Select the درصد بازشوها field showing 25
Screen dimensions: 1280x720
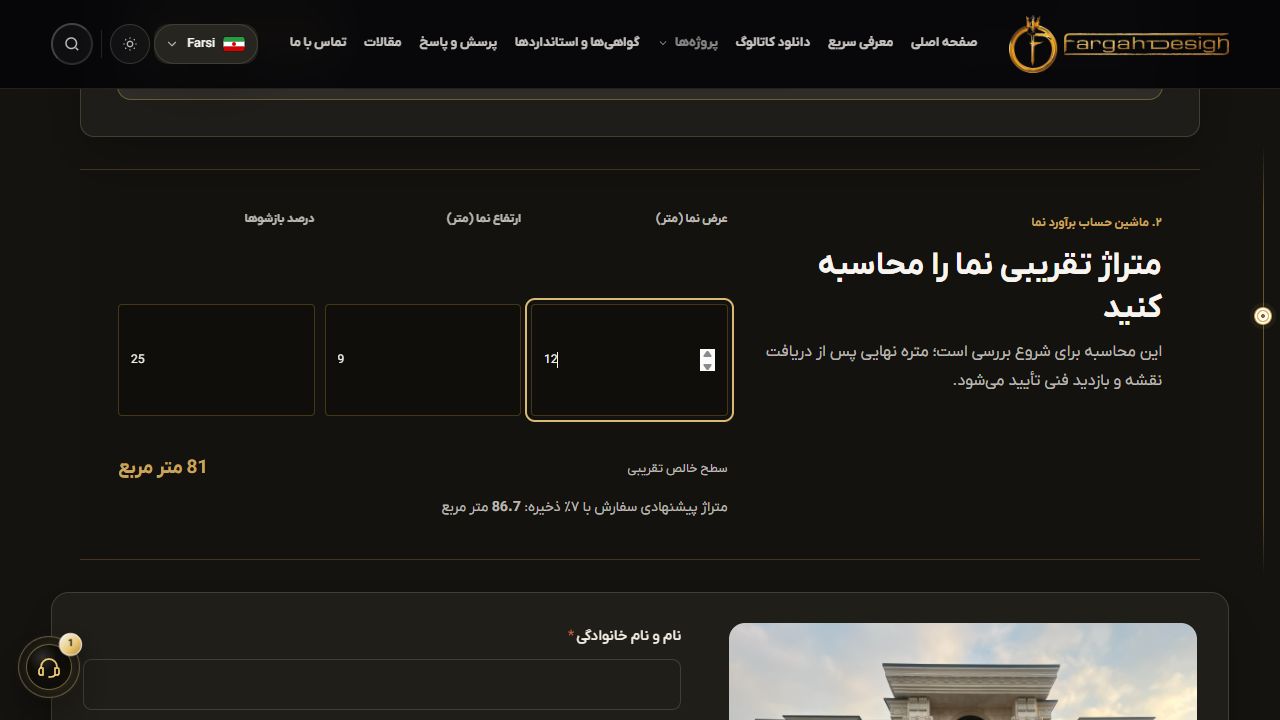point(216,360)
